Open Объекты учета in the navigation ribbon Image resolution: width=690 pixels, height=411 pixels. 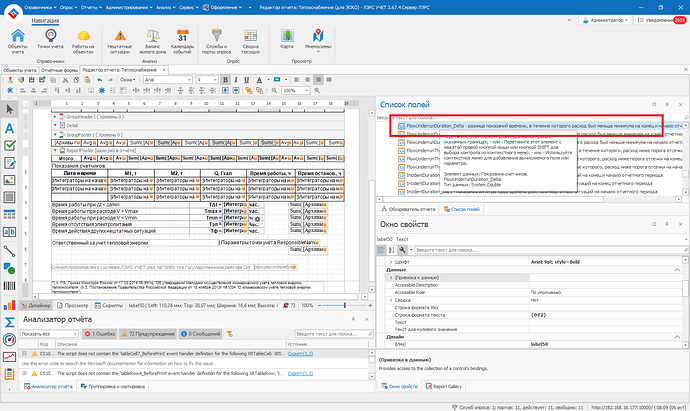coord(18,41)
